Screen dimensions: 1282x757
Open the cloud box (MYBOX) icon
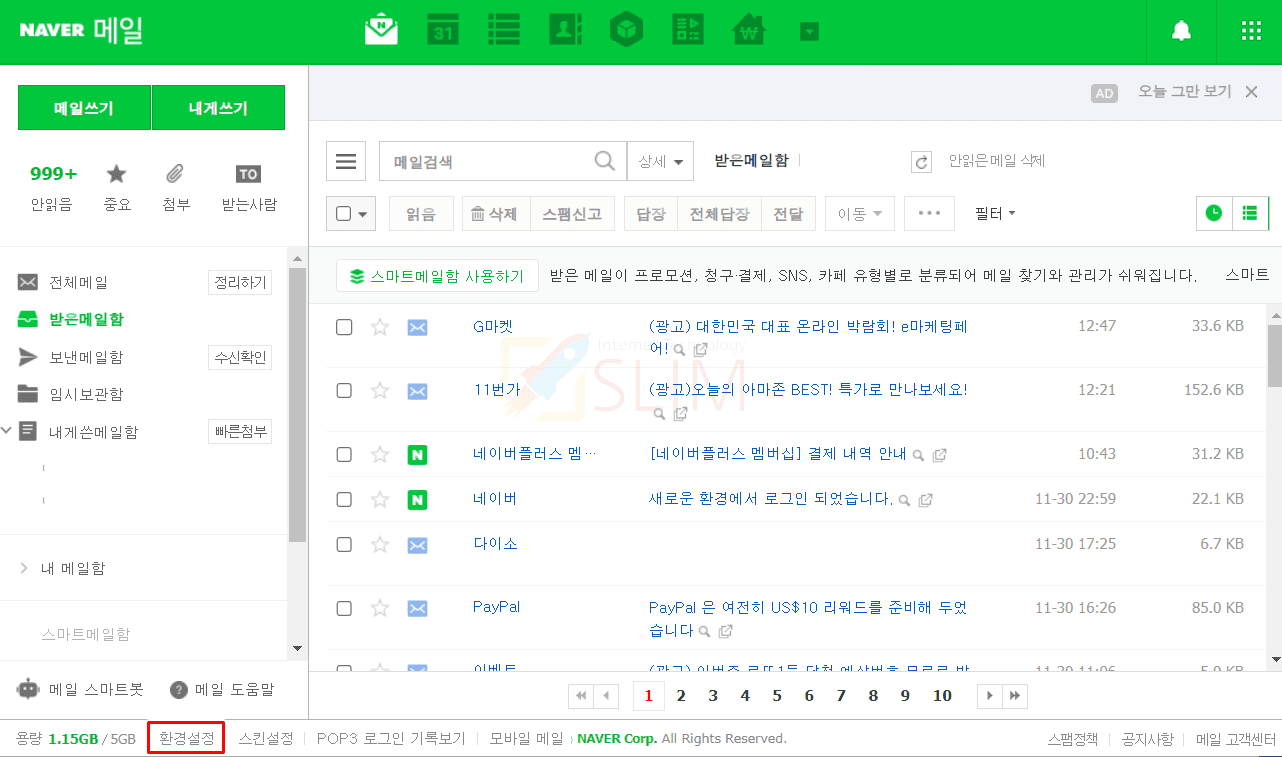626,30
